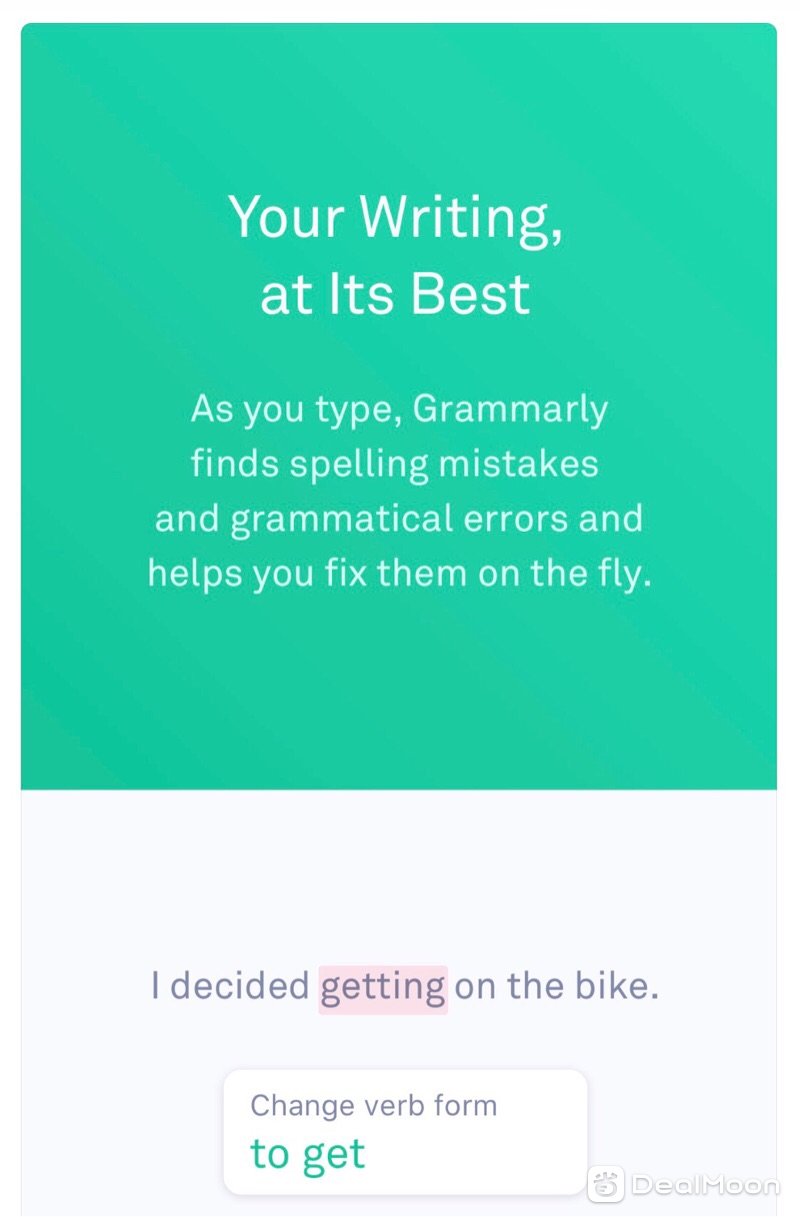
Task: Select the white suggestion card
Action: click(x=405, y=1132)
